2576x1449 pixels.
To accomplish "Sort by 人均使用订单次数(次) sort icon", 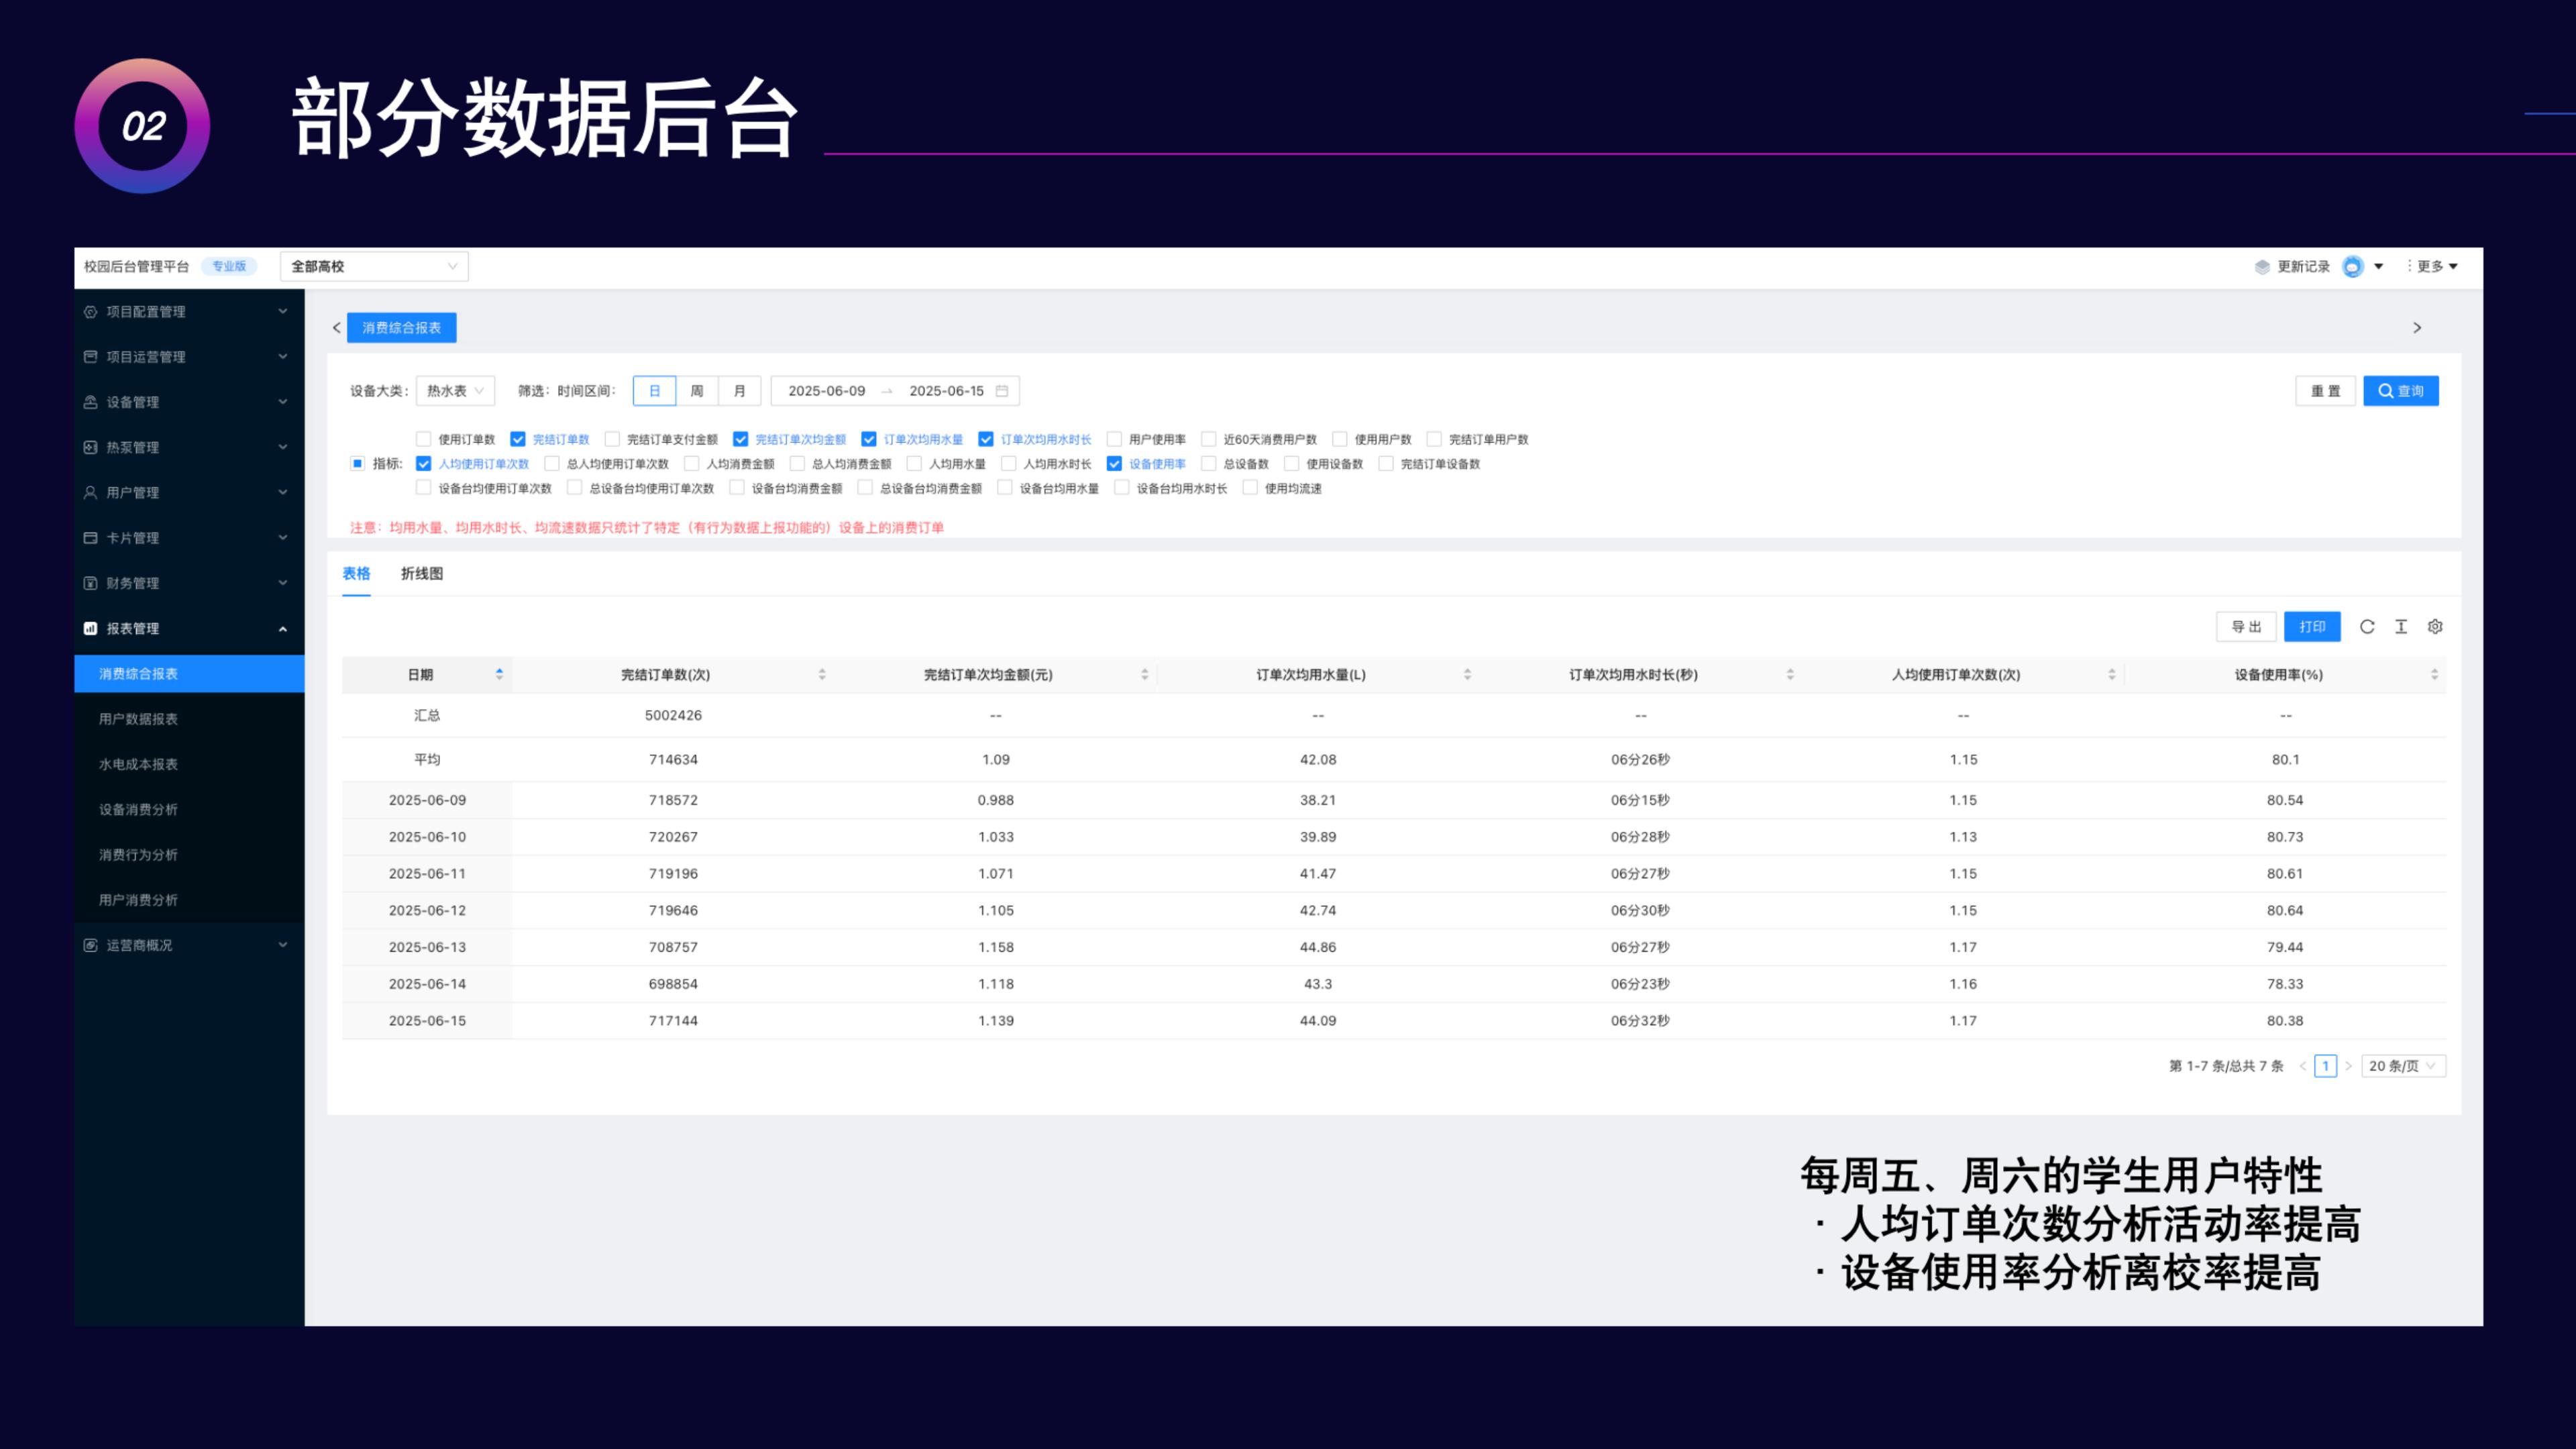I will click(x=2112, y=674).
